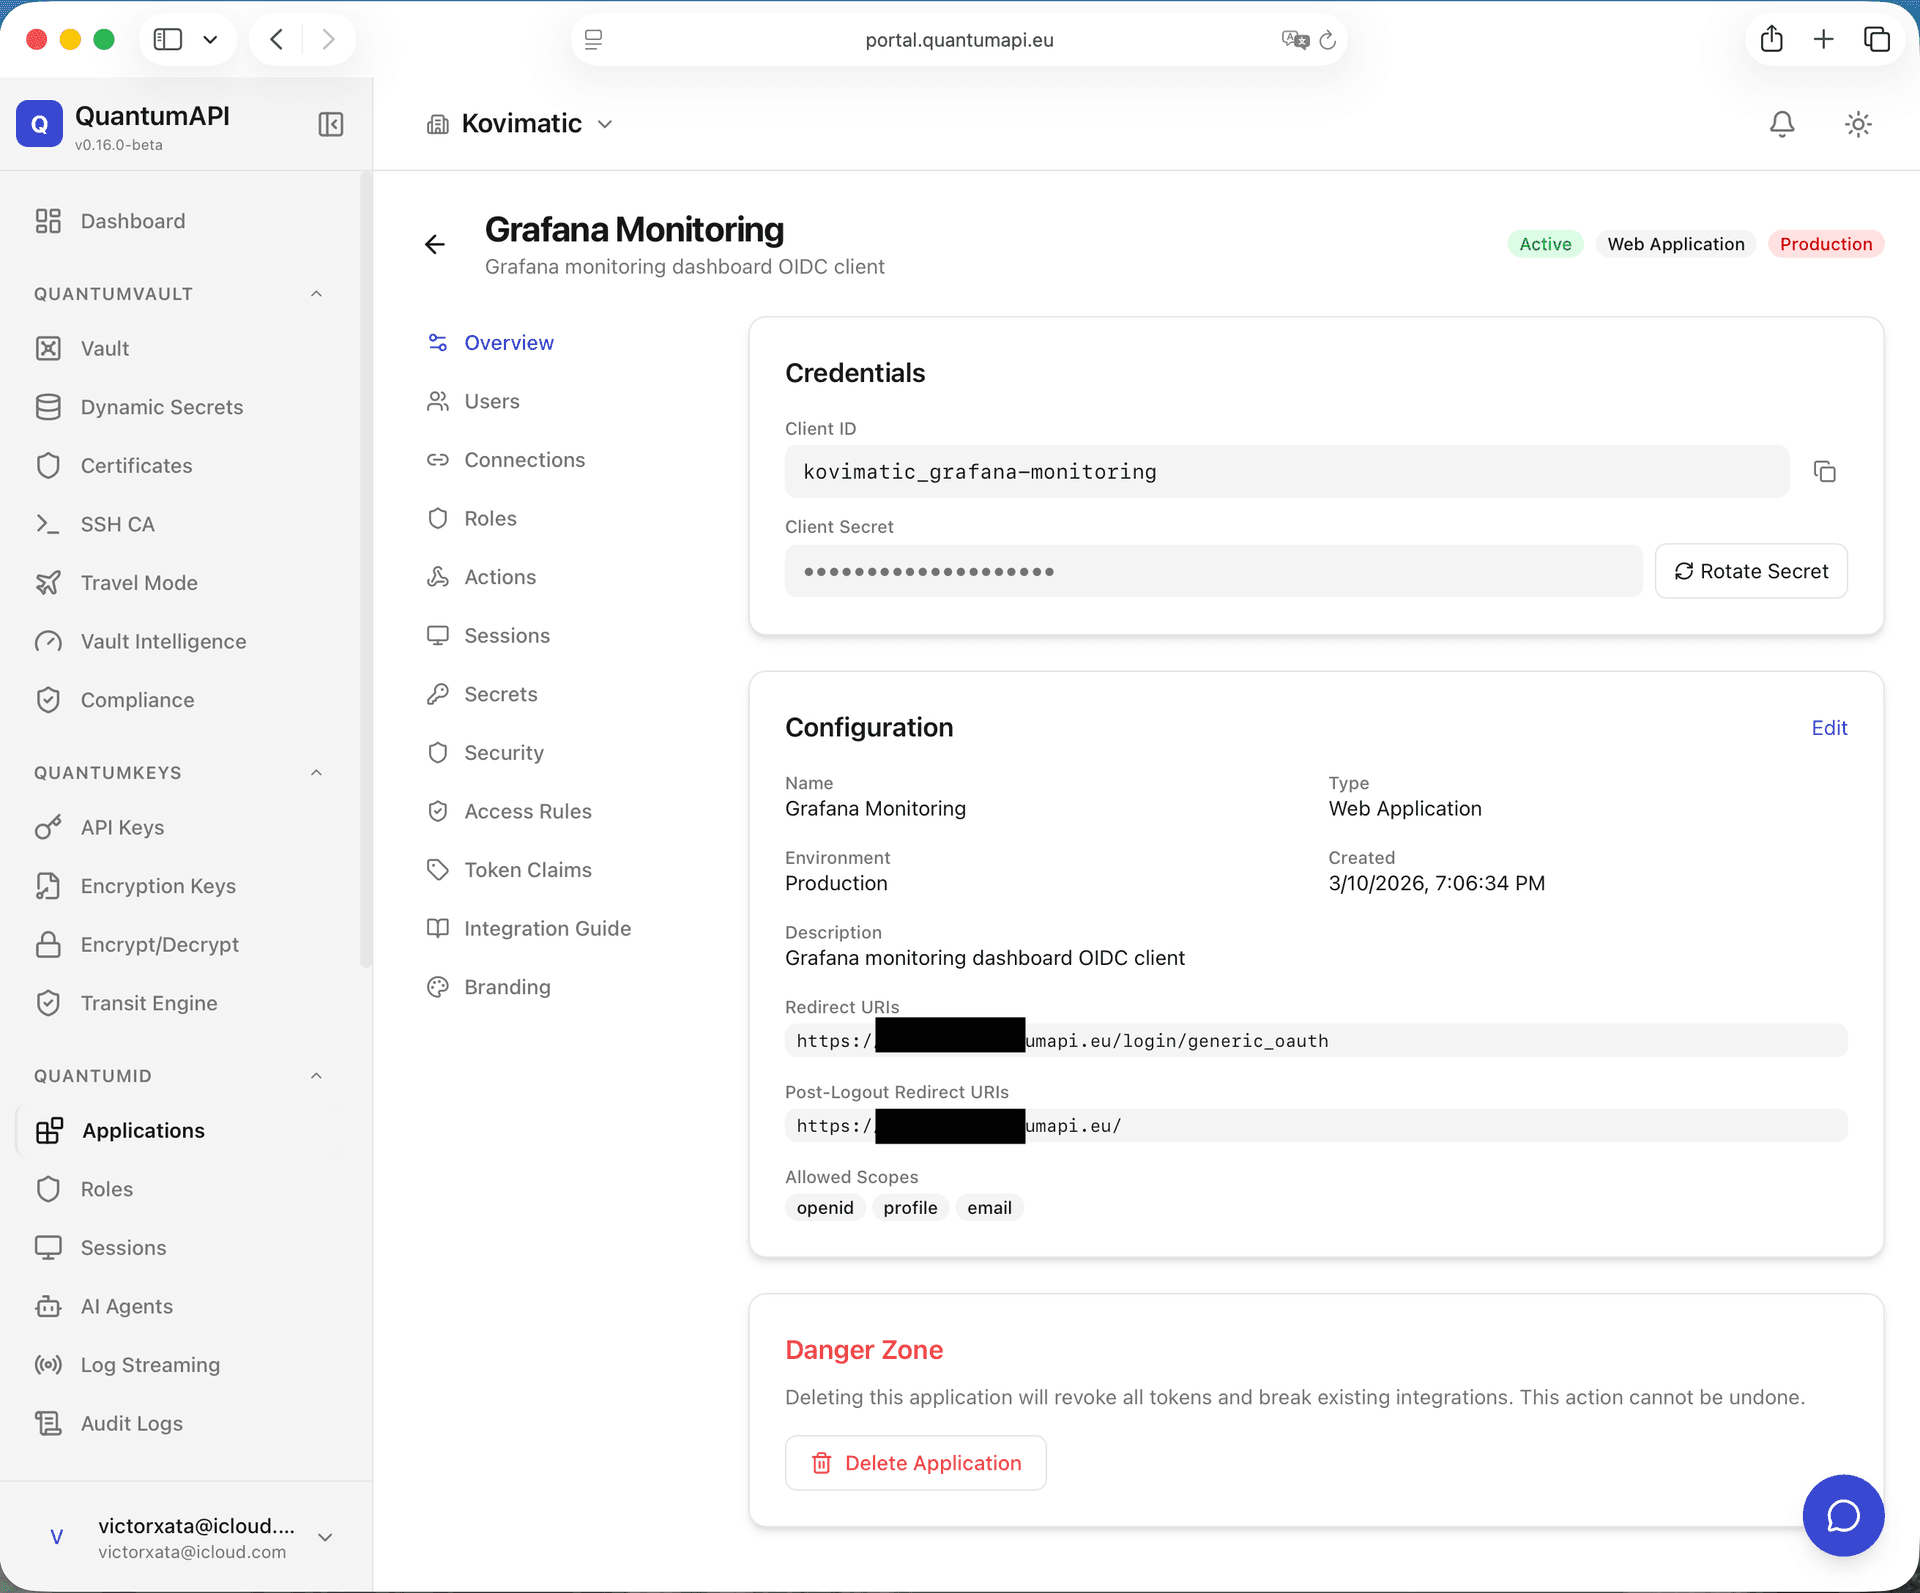Open SSH CA settings

point(117,523)
